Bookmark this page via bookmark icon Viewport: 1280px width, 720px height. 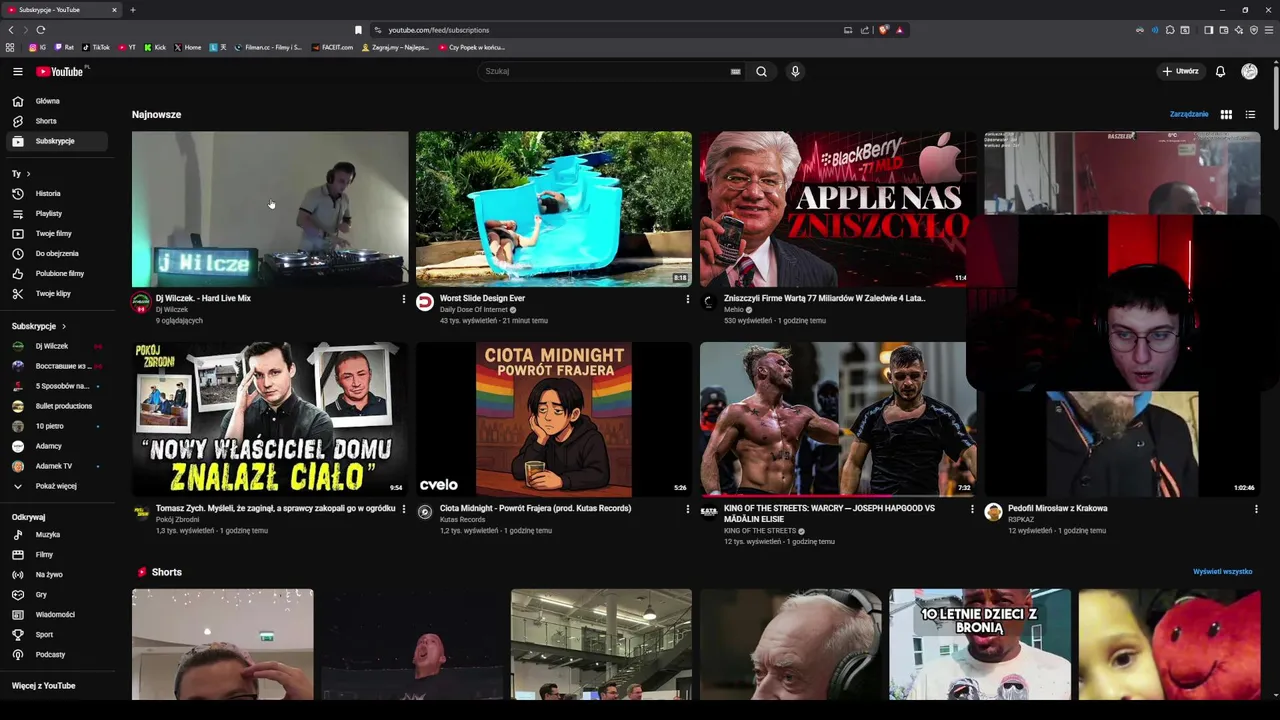coord(358,30)
